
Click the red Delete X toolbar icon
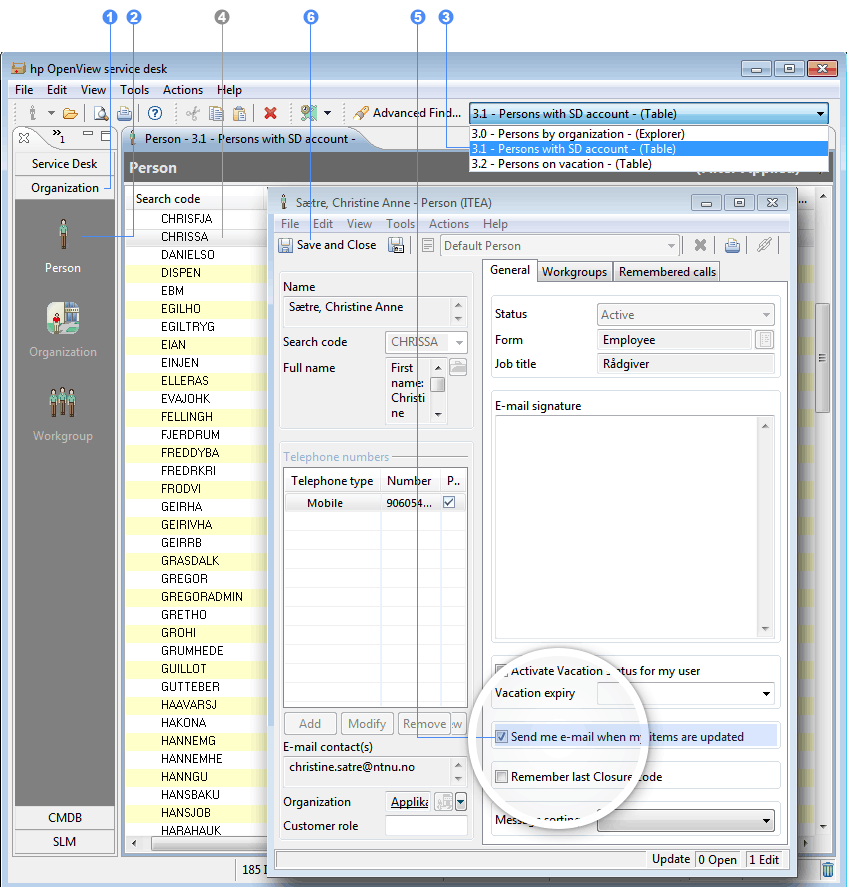[x=270, y=113]
